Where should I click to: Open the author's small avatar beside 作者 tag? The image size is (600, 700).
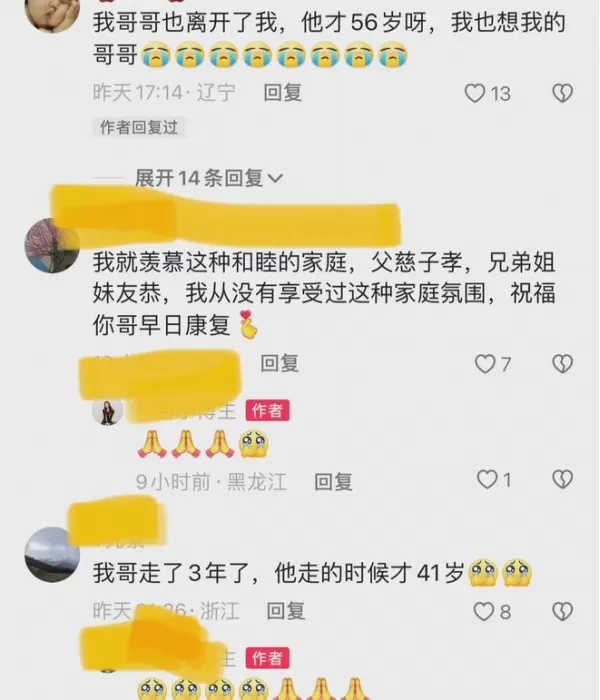tap(108, 412)
